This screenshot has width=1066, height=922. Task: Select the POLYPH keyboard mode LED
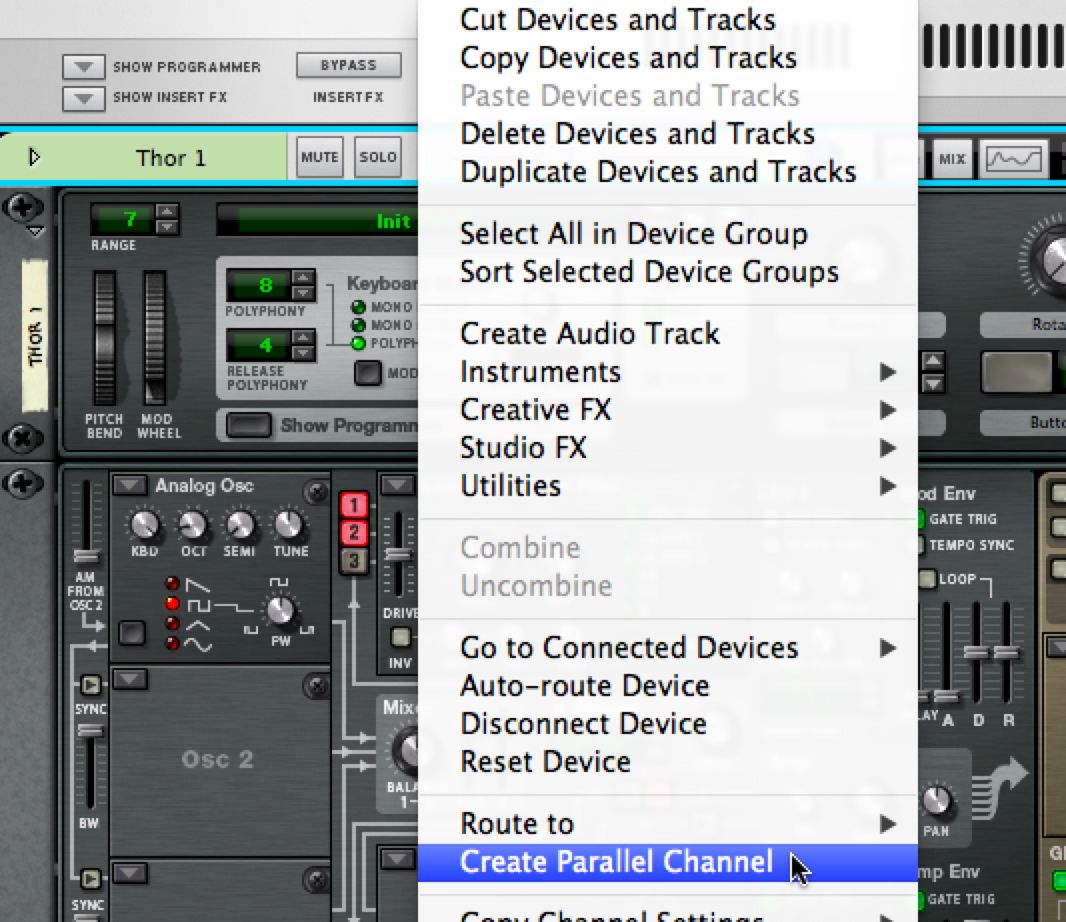click(x=358, y=343)
